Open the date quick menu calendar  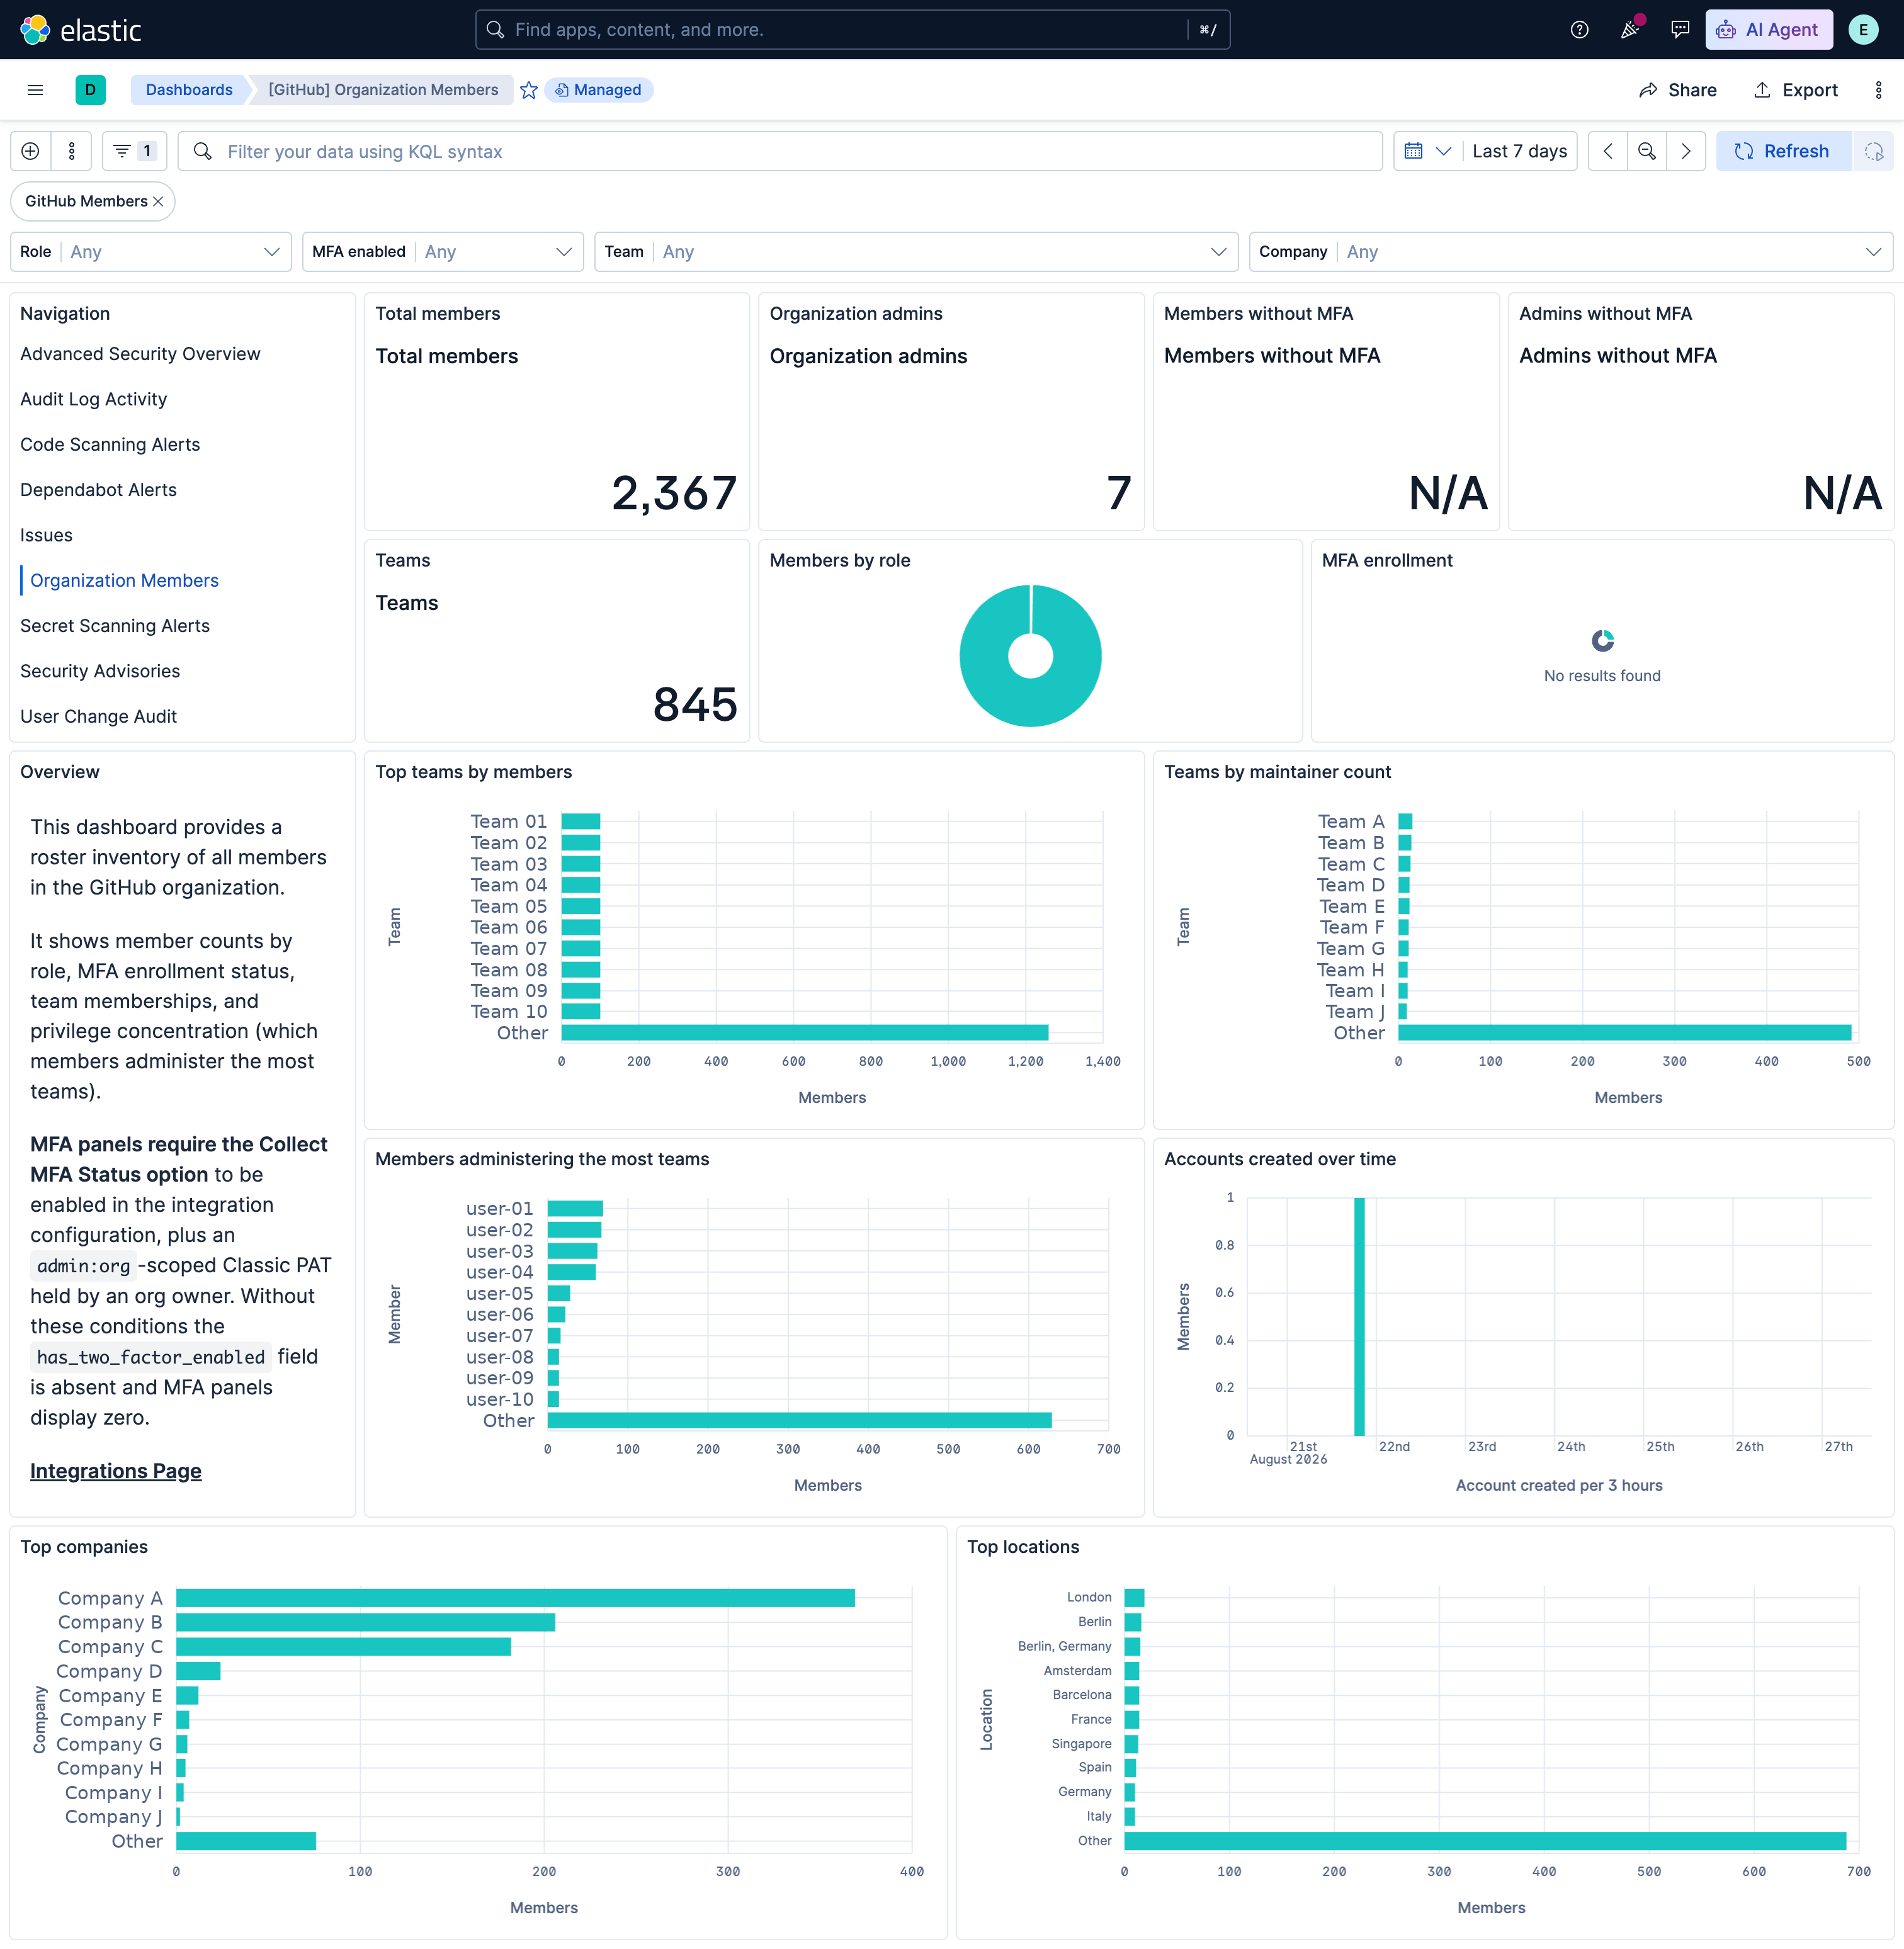pyautogui.click(x=1428, y=151)
